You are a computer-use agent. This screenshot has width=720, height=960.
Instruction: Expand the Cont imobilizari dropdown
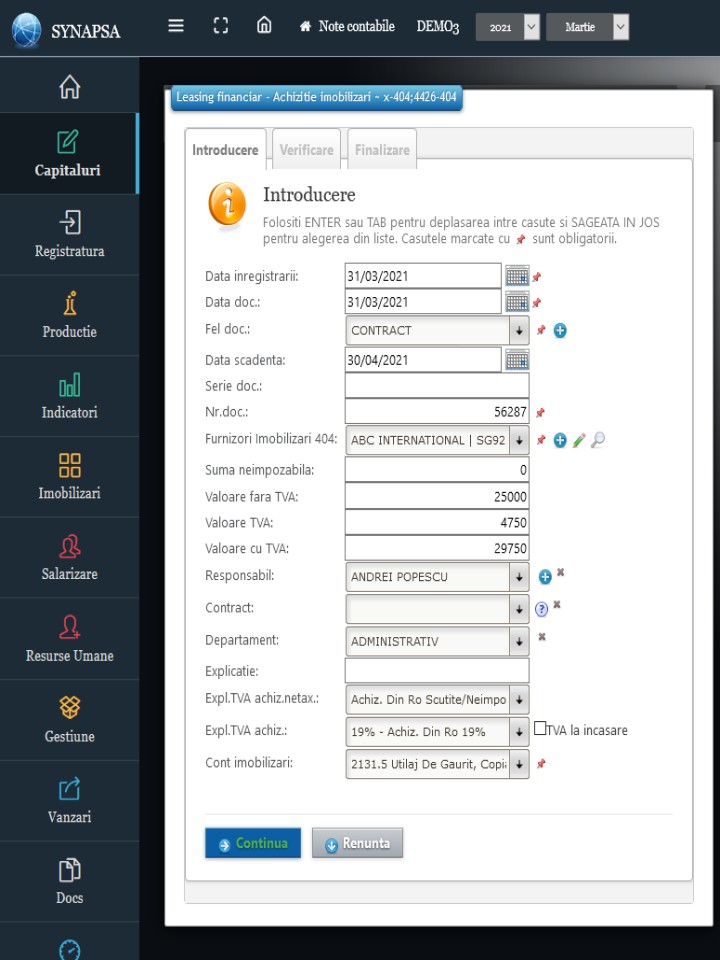click(437, 764)
